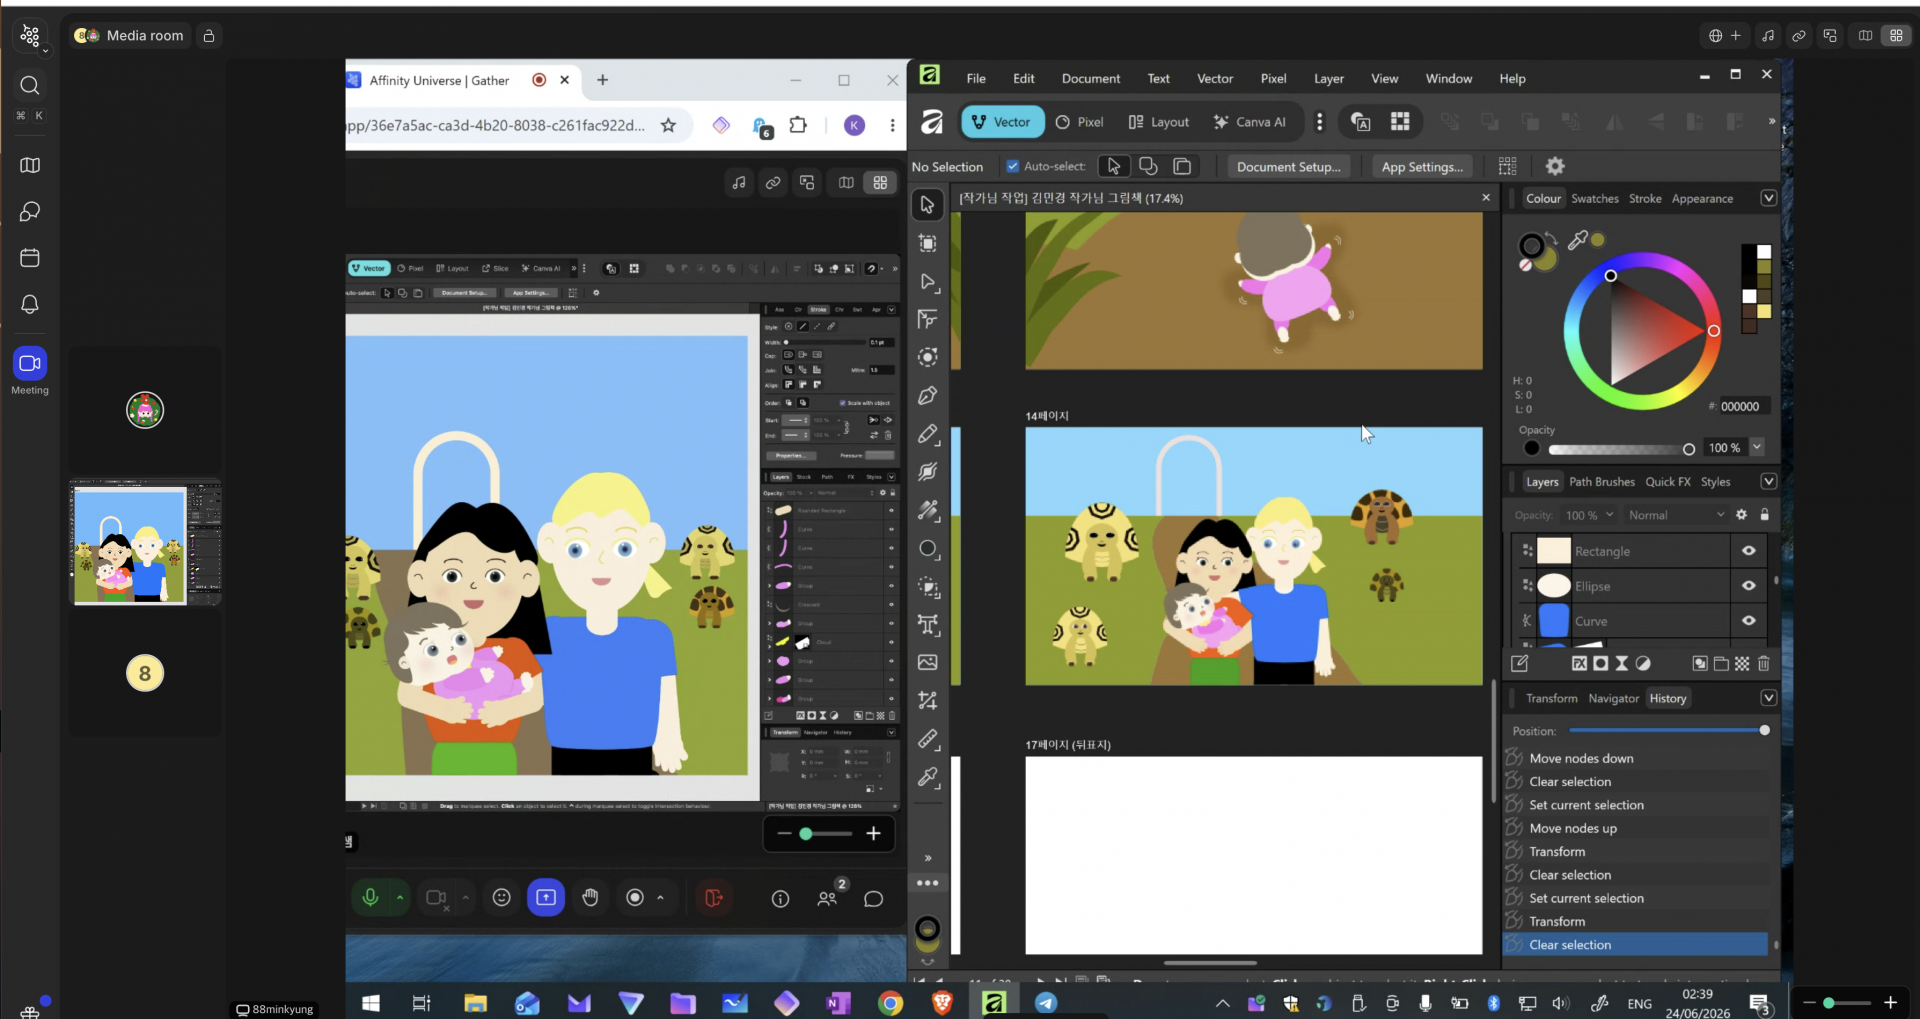The image size is (1920, 1019).
Task: Hide the Curve layer
Action: click(1749, 621)
